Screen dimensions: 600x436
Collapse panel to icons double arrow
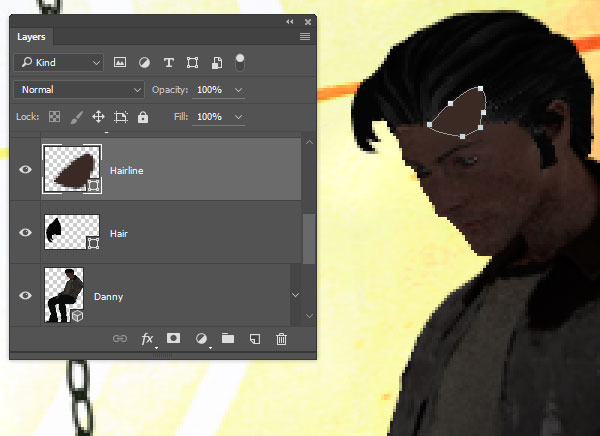pyautogui.click(x=290, y=22)
